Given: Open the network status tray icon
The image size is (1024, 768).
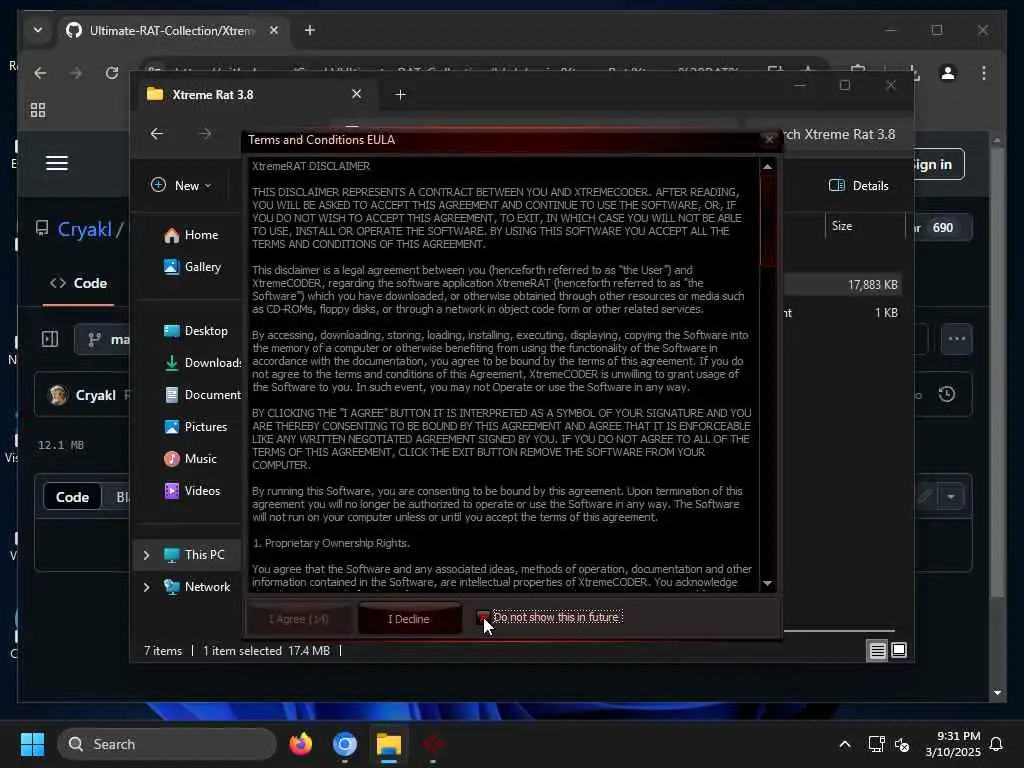Looking at the screenshot, I should tap(876, 744).
